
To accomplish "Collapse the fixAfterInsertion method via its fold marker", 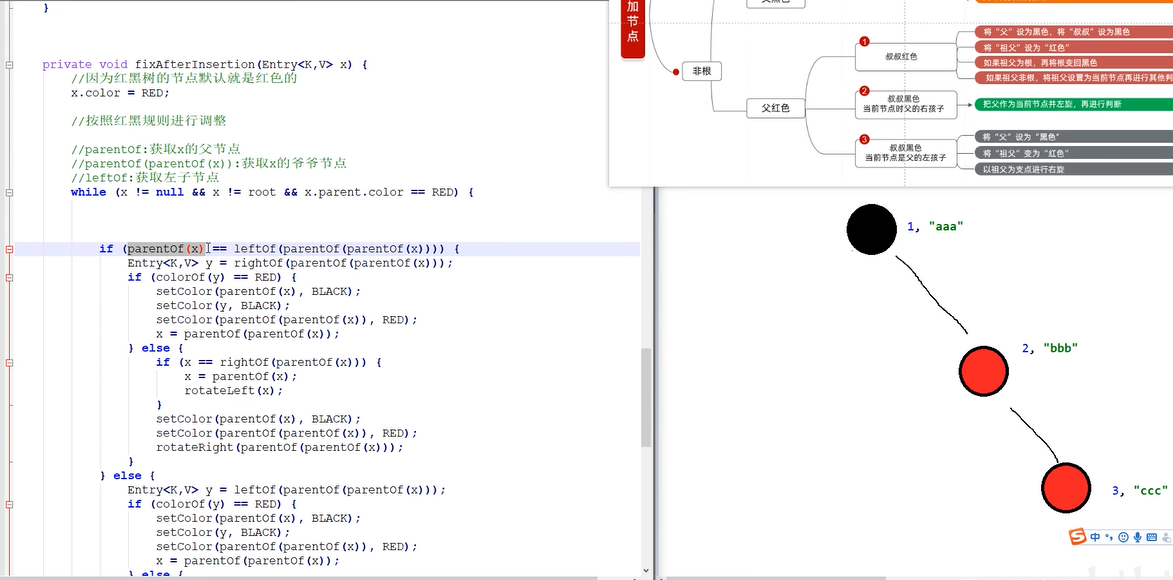I will 9,64.
